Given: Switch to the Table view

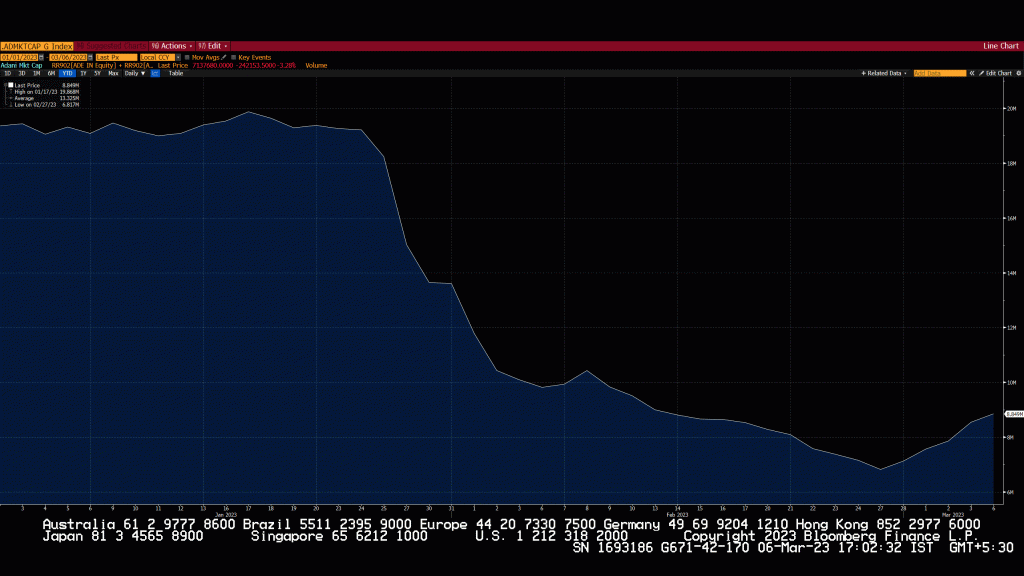Looking at the screenshot, I should 175,73.
